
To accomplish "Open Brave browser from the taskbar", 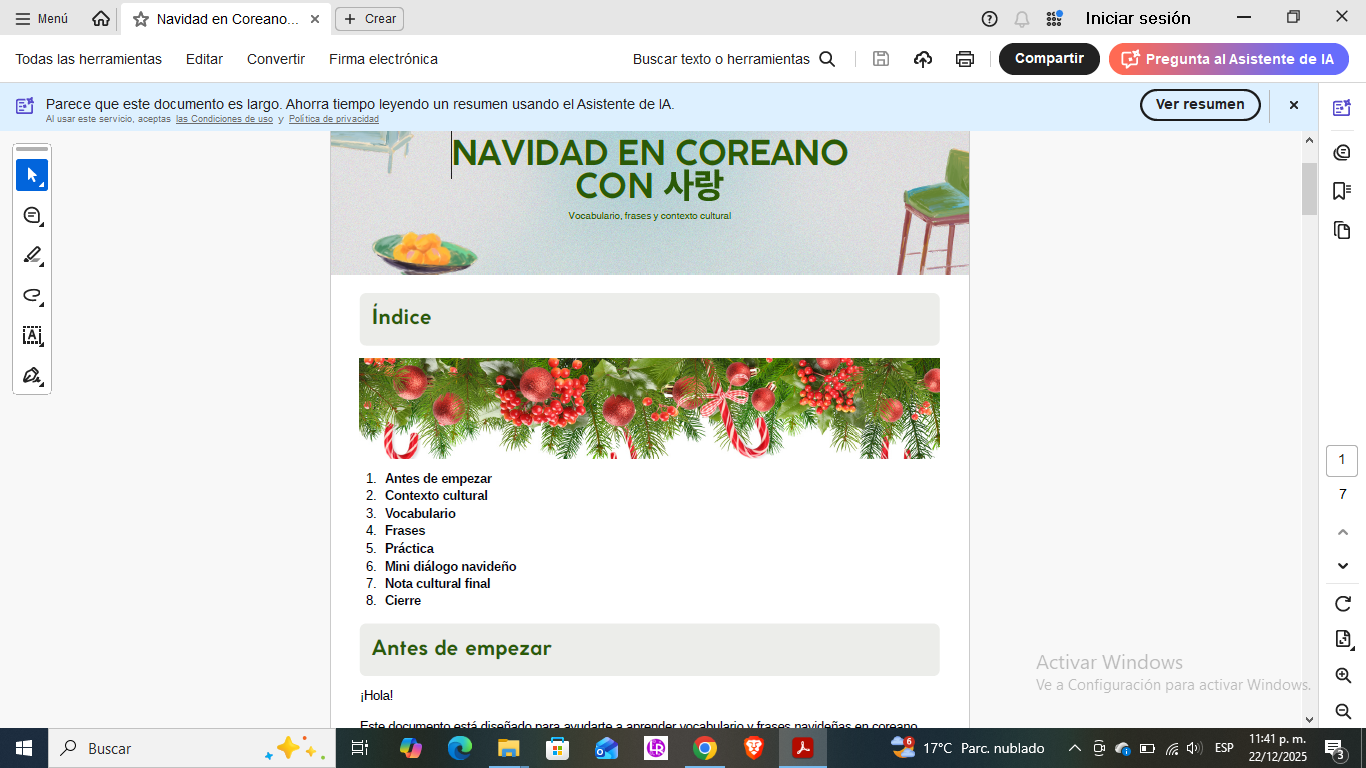I will point(754,748).
